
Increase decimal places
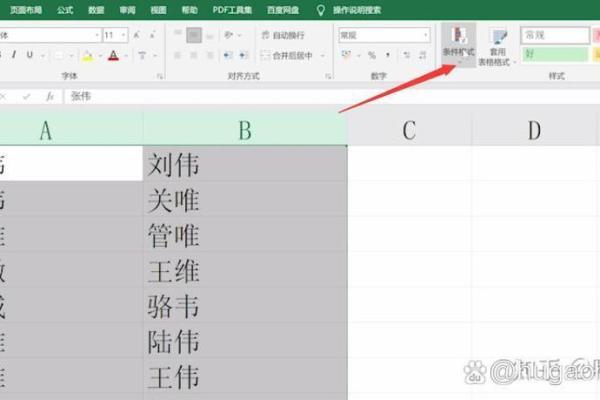click(406, 56)
